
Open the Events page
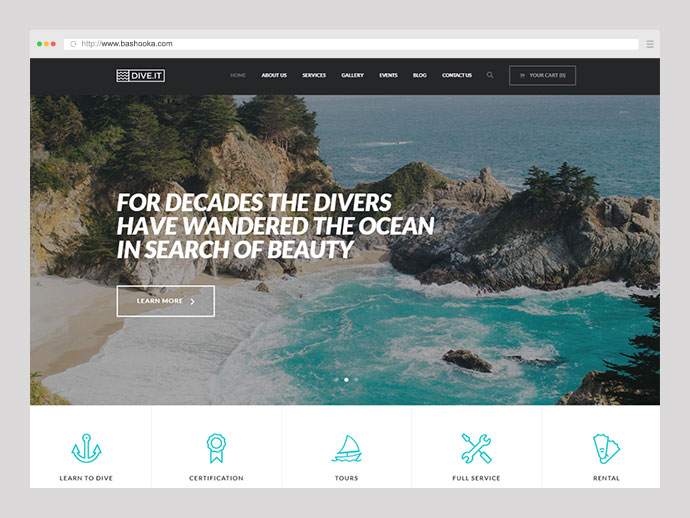click(389, 75)
